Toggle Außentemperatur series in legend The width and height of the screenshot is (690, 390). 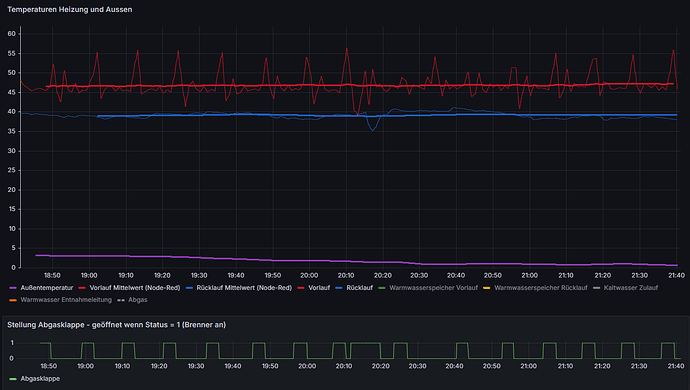click(47, 288)
